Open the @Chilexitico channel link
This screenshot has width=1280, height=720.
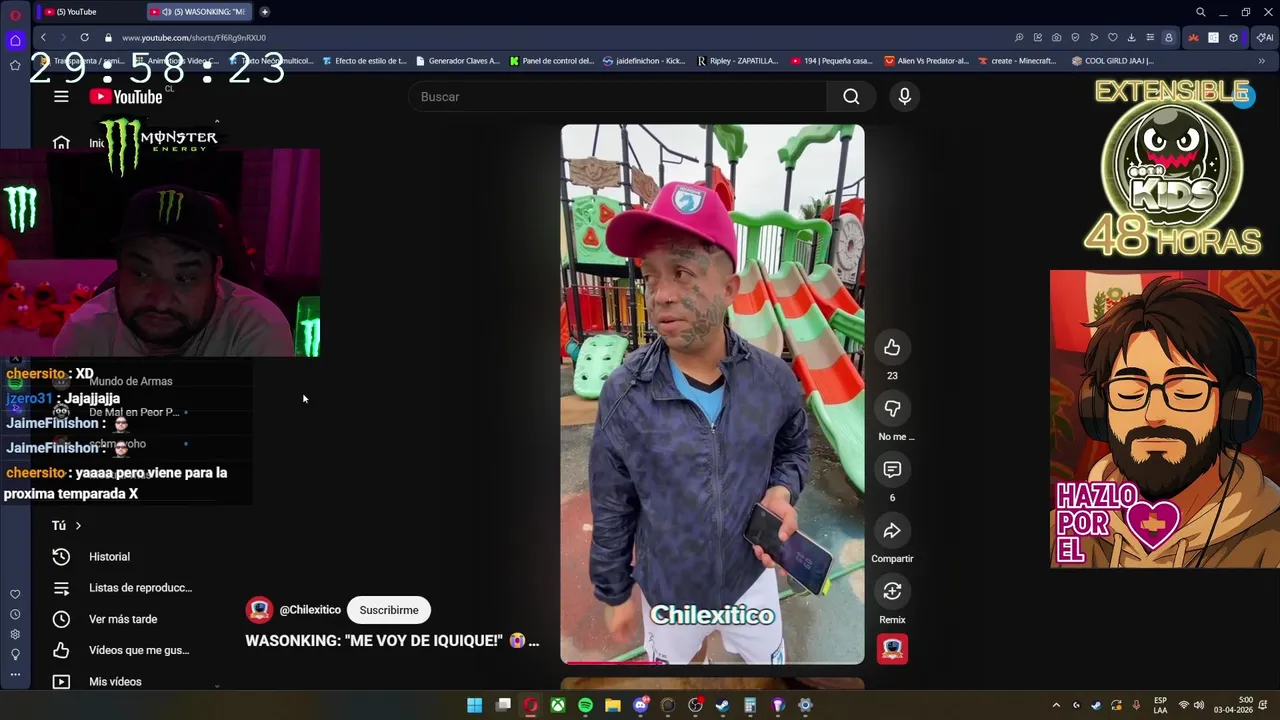point(310,610)
